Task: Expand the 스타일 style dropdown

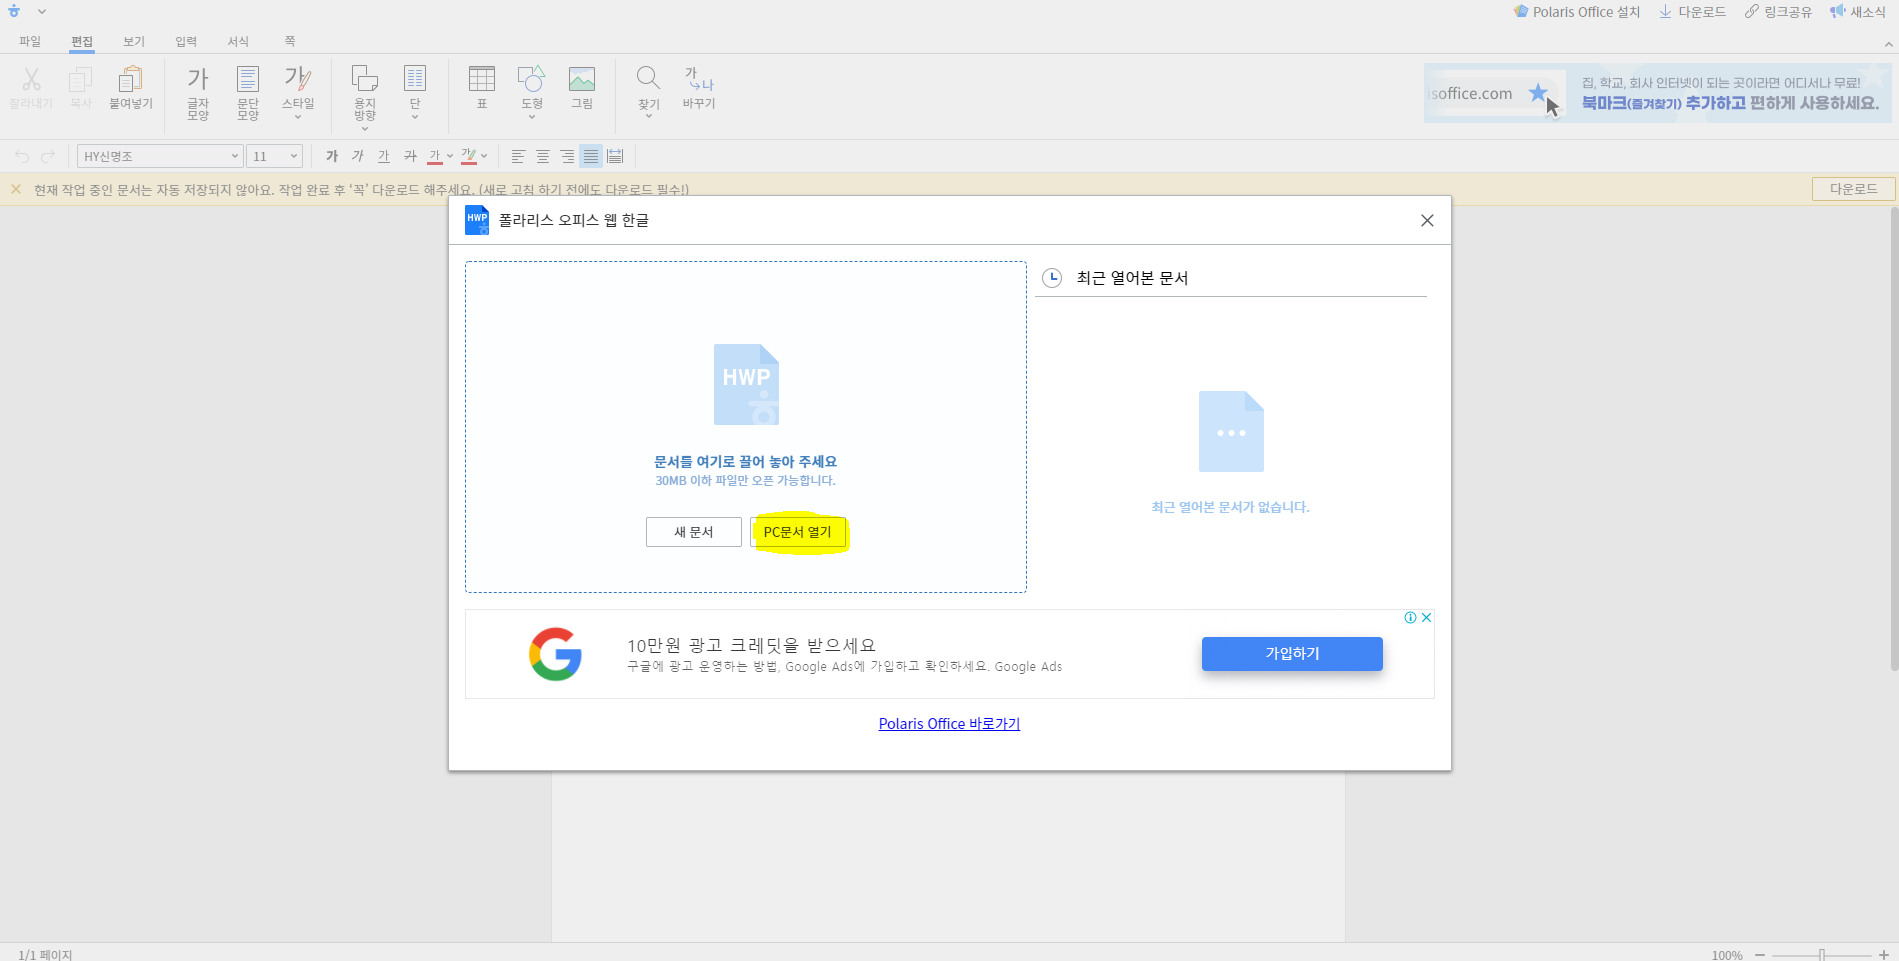Action: click(298, 117)
